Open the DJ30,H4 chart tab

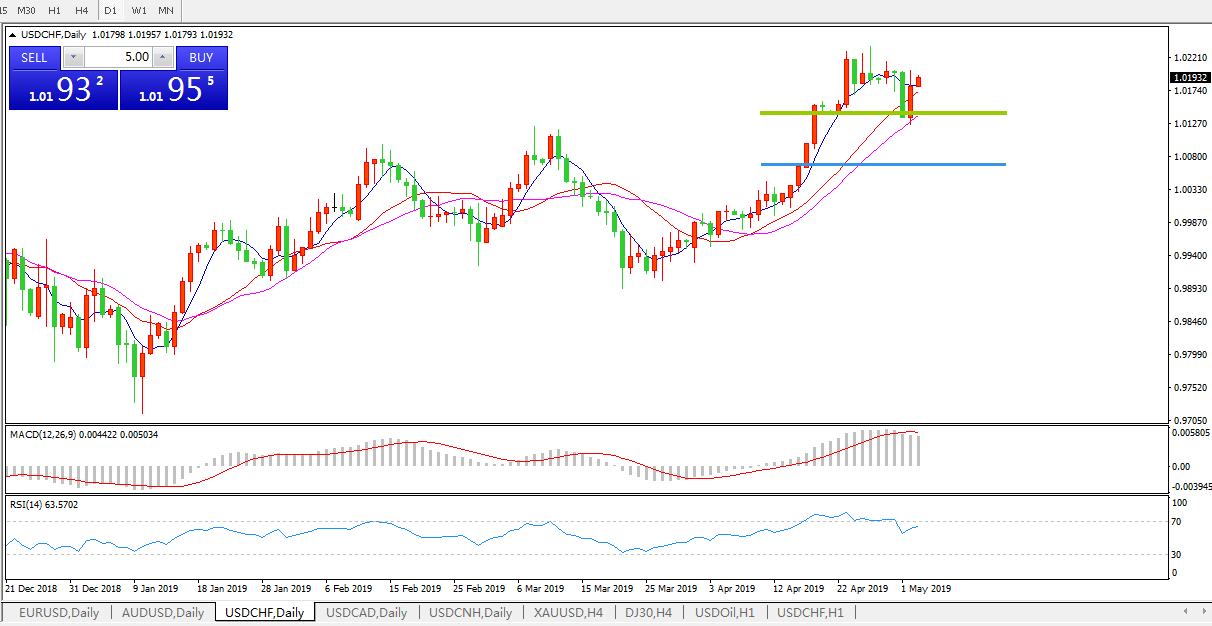tap(648, 612)
